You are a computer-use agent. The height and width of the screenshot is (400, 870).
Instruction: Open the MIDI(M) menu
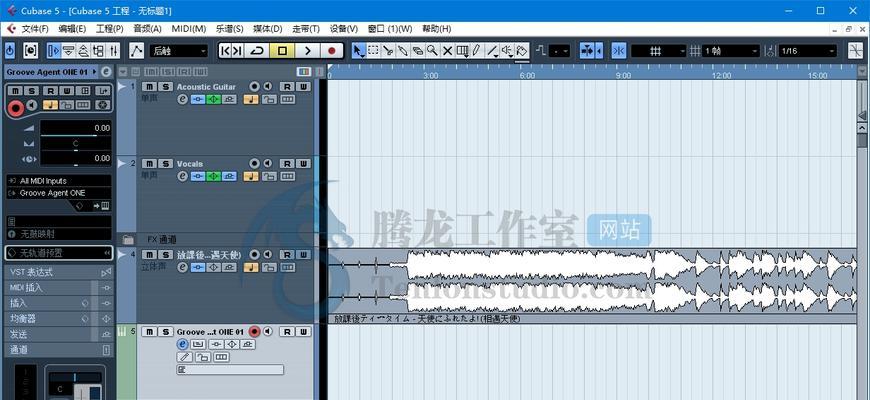click(x=189, y=29)
